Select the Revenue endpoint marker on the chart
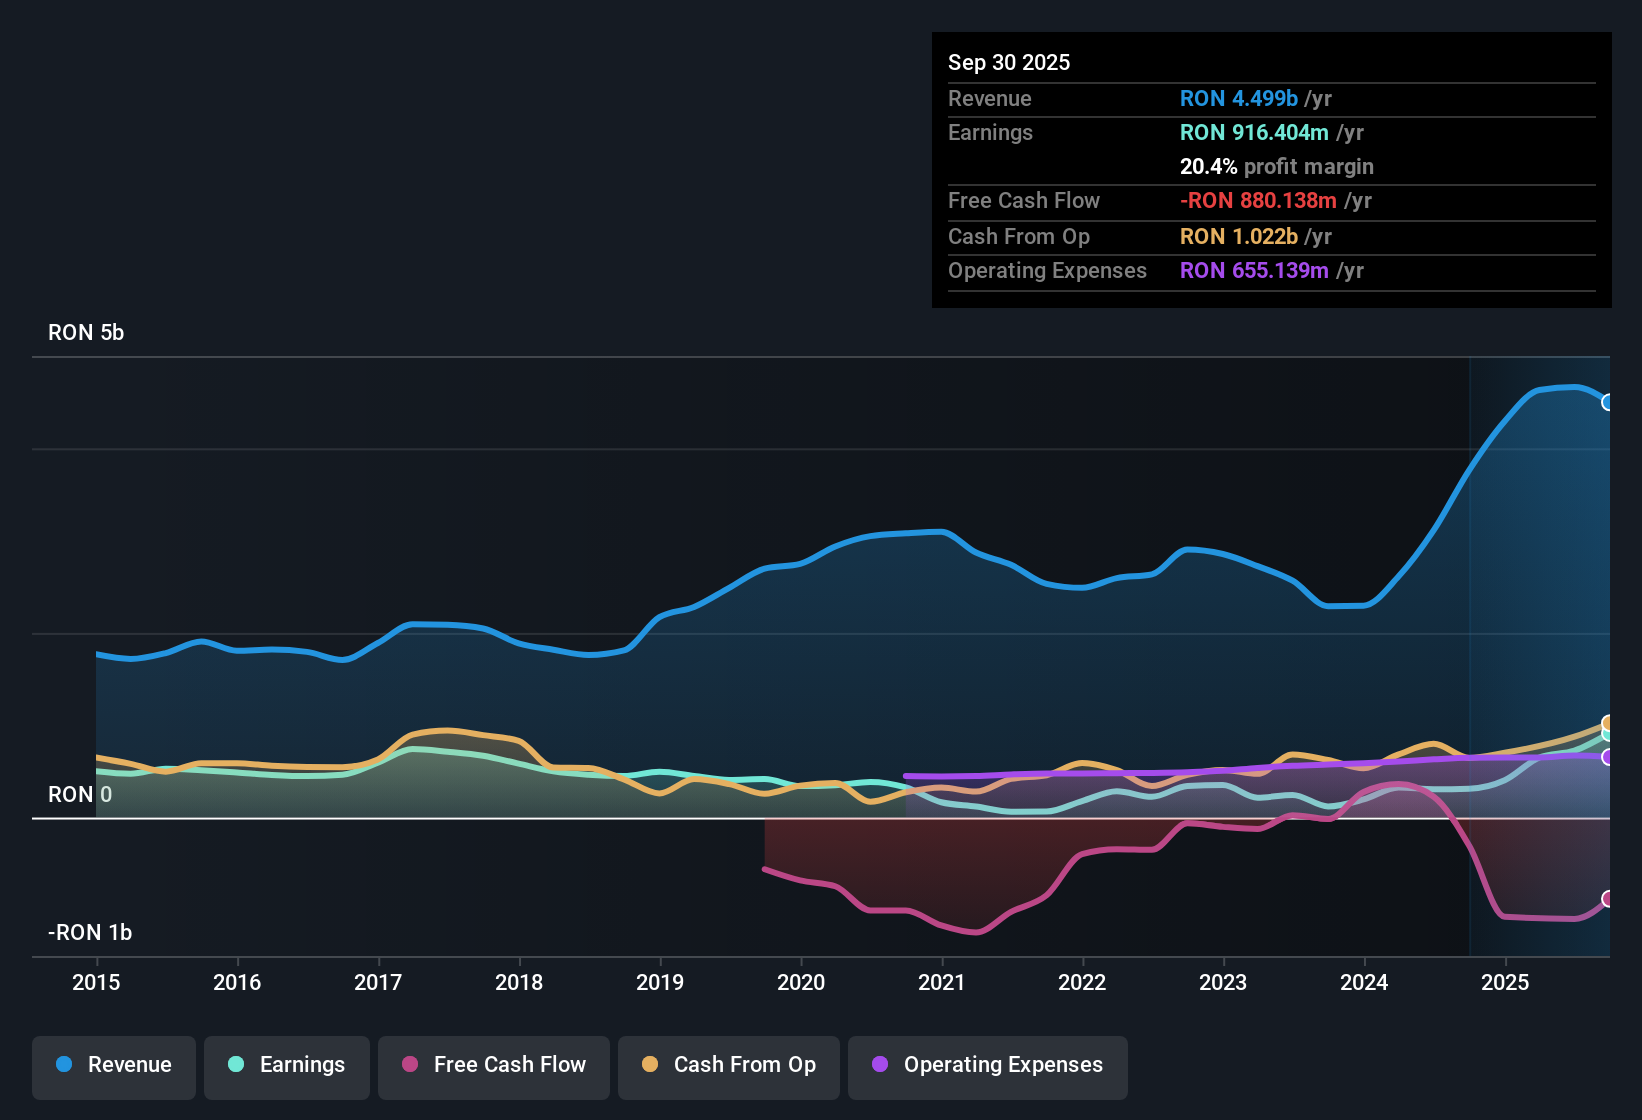1642x1120 pixels. pos(1610,402)
